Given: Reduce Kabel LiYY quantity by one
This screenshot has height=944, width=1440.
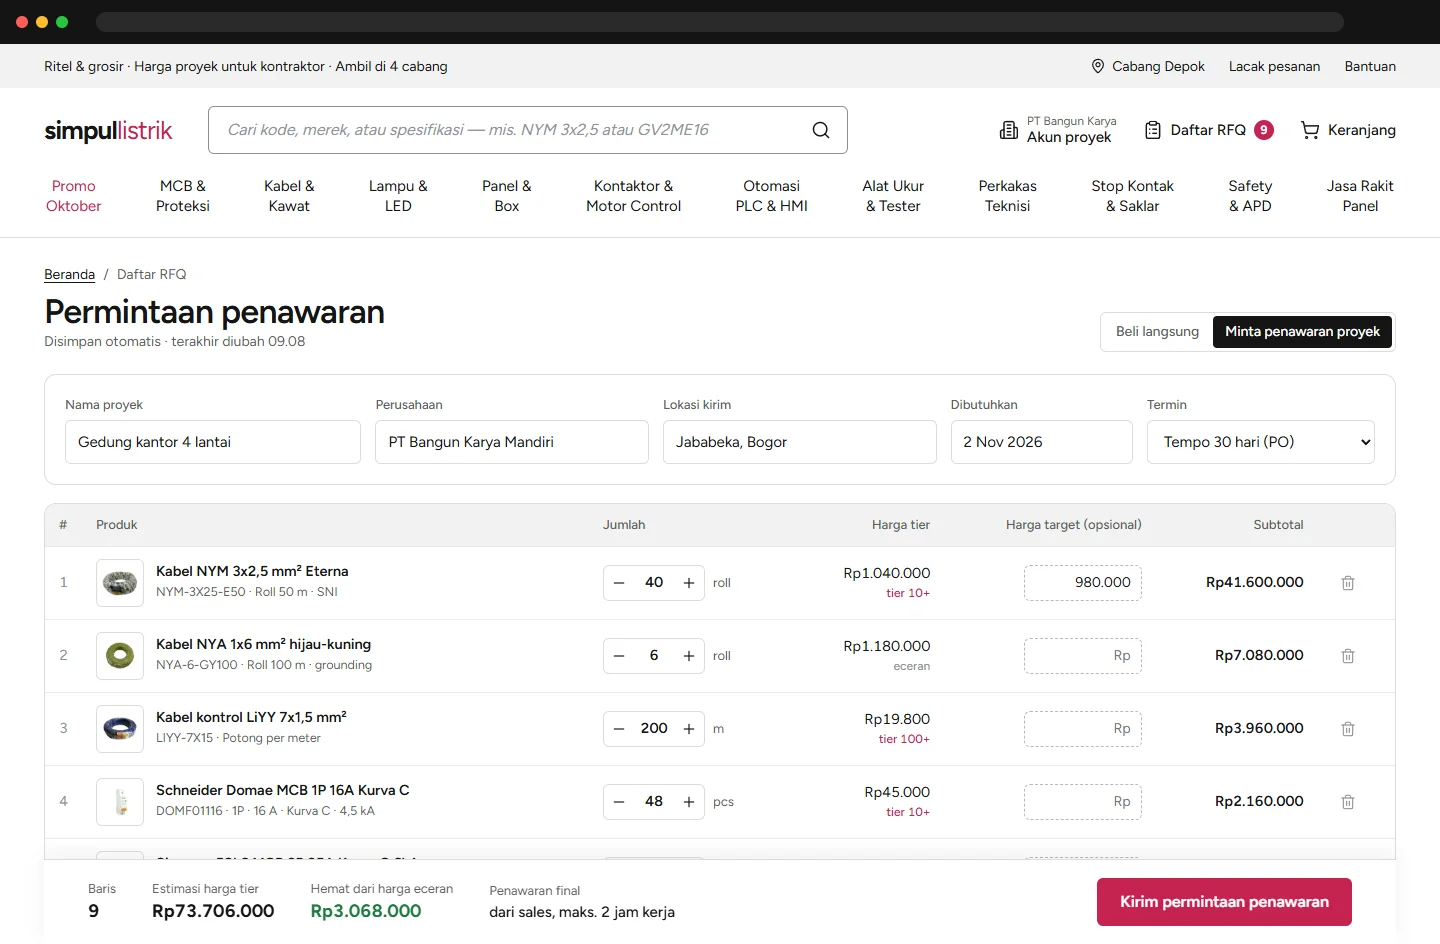Looking at the screenshot, I should point(619,729).
